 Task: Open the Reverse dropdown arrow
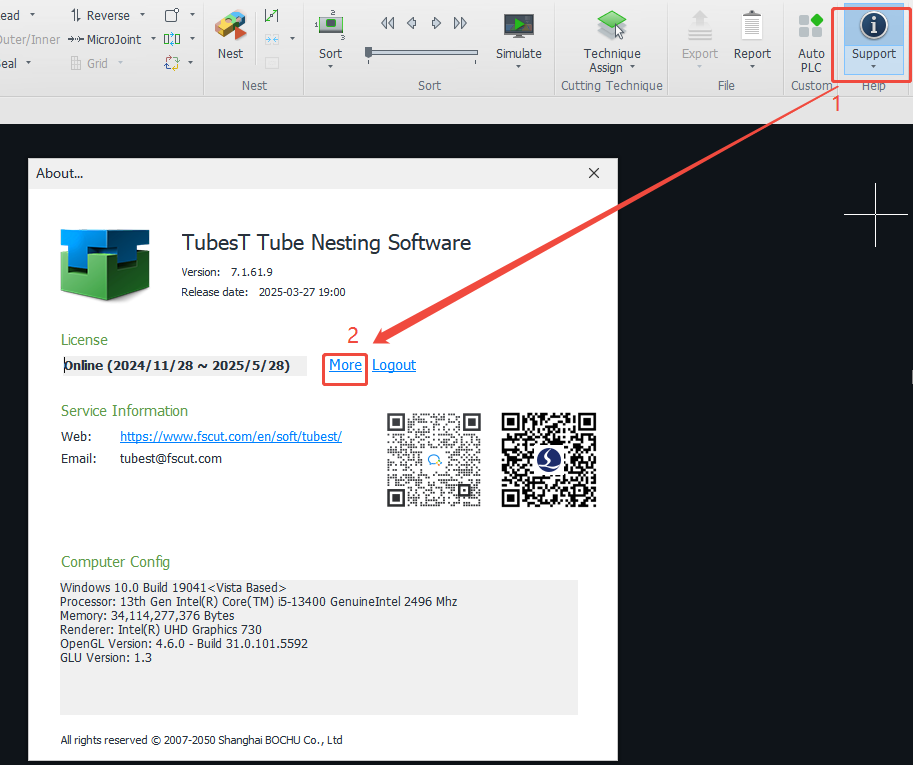pyautogui.click(x=142, y=15)
